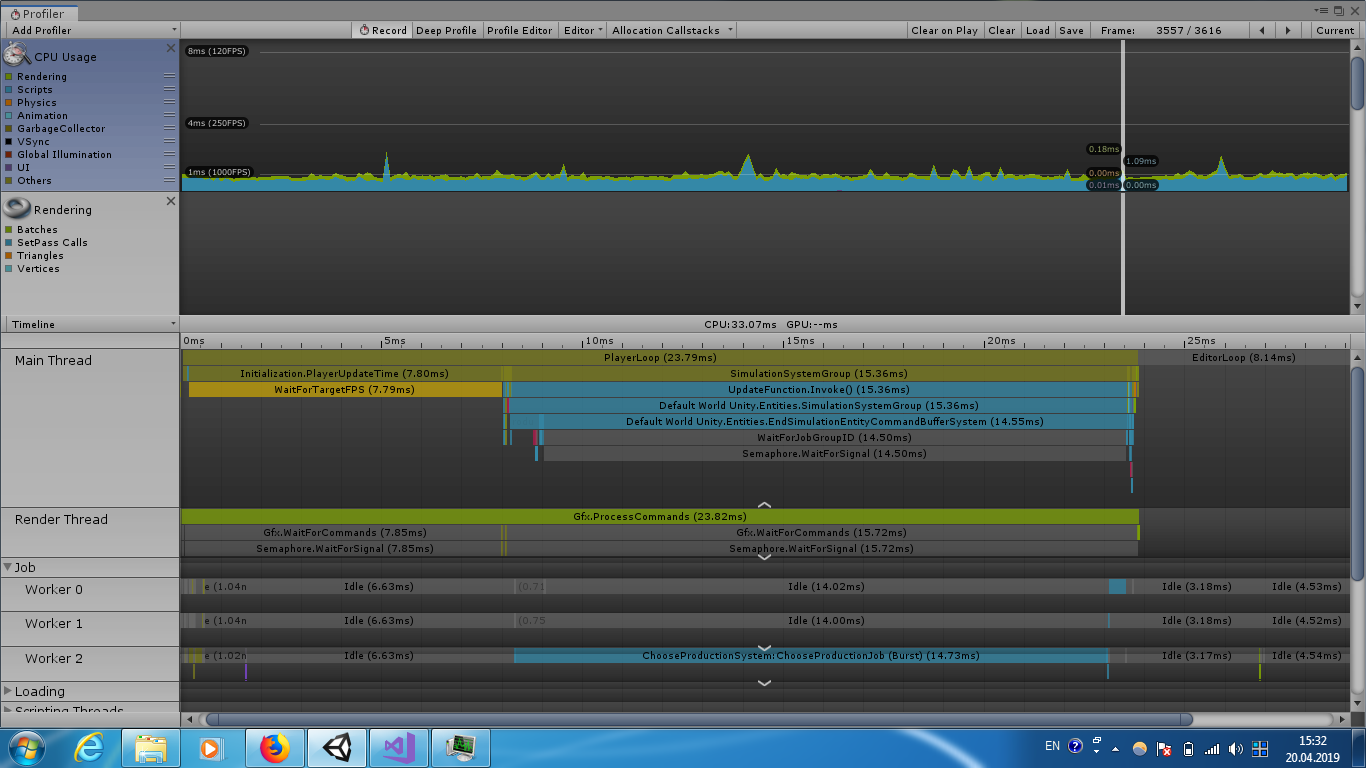The height and width of the screenshot is (768, 1366).
Task: Close the CPU Usage profiler module
Action: point(170,48)
